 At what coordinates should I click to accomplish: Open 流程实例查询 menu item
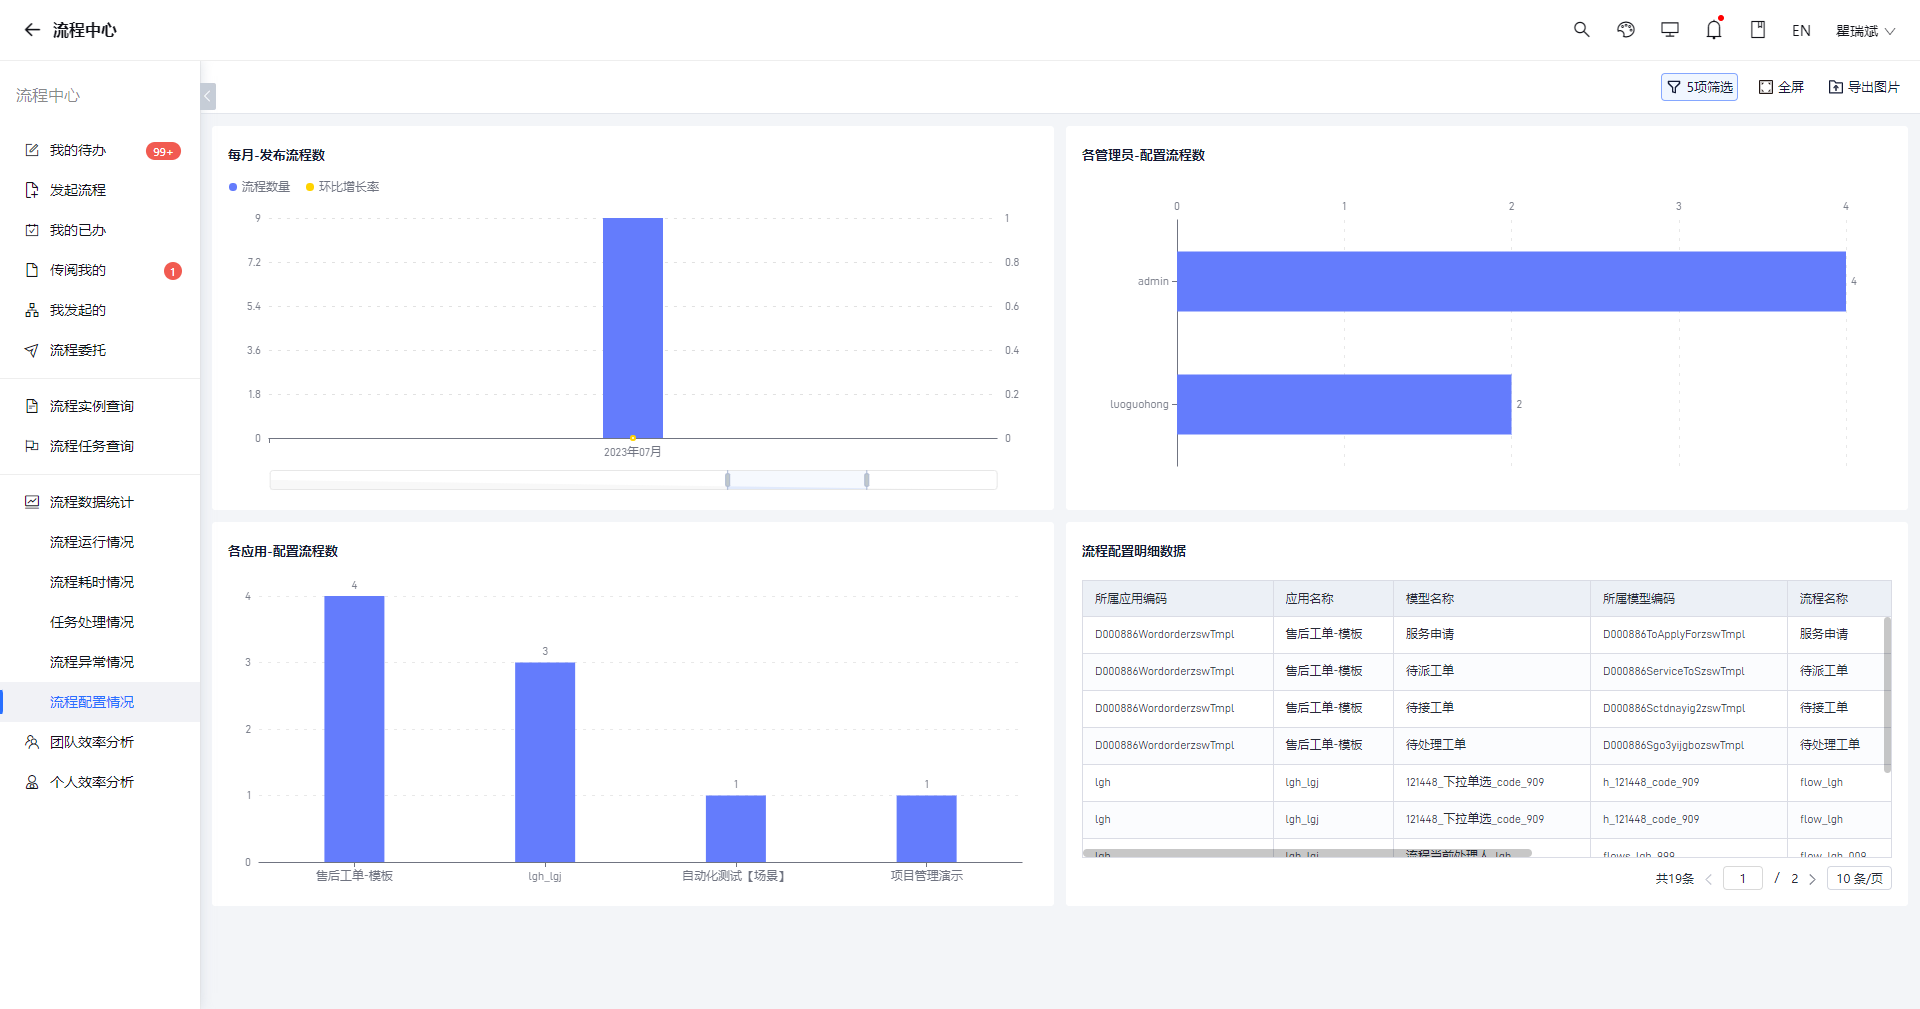click(100, 406)
